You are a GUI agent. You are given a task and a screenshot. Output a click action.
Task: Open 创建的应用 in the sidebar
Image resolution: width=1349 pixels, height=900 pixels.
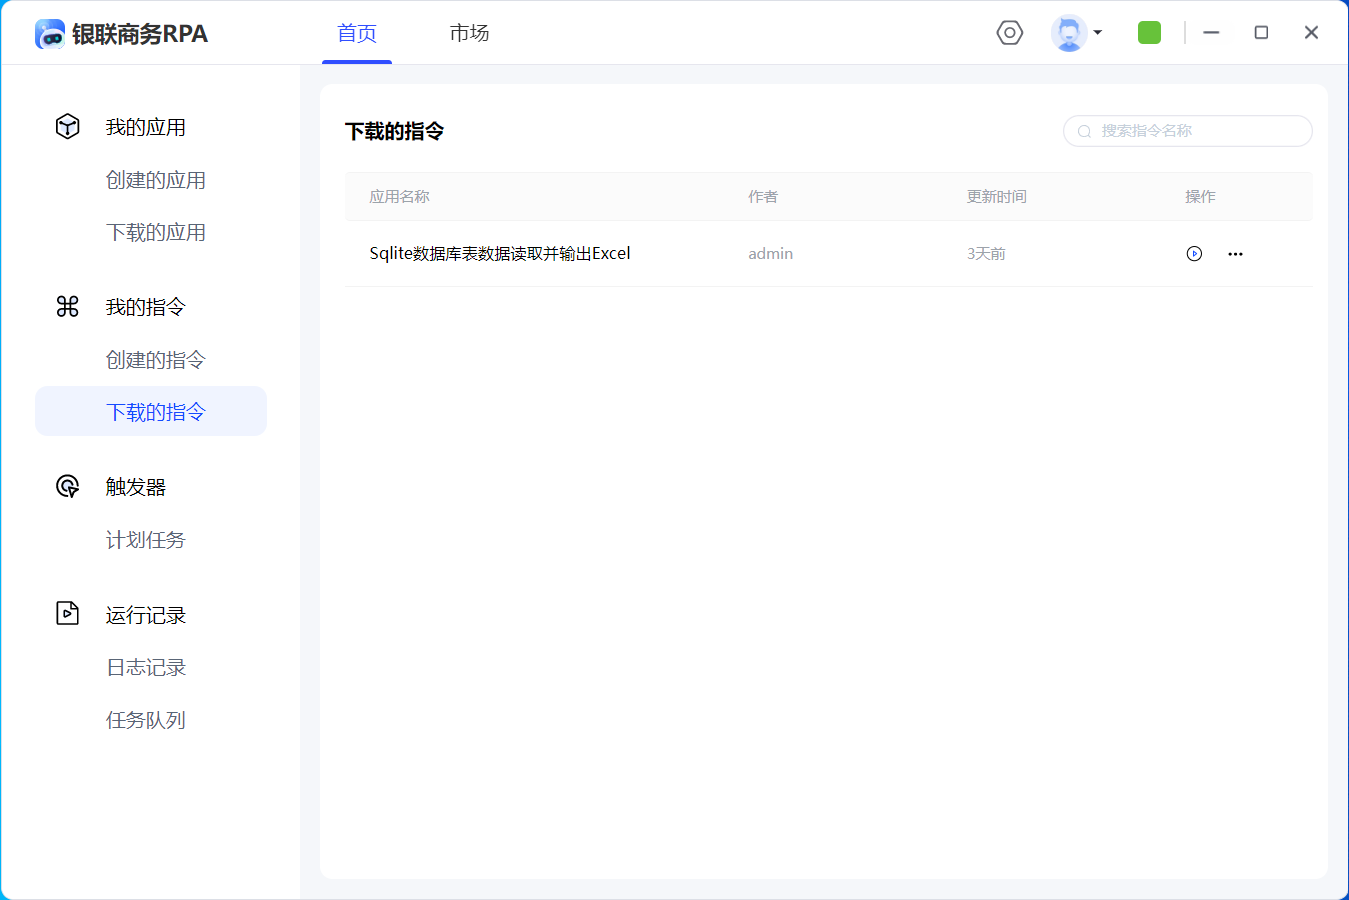coord(156,180)
